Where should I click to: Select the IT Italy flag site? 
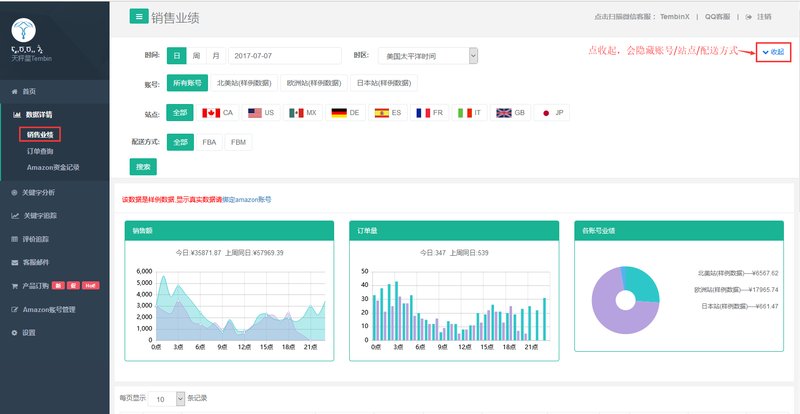point(469,113)
